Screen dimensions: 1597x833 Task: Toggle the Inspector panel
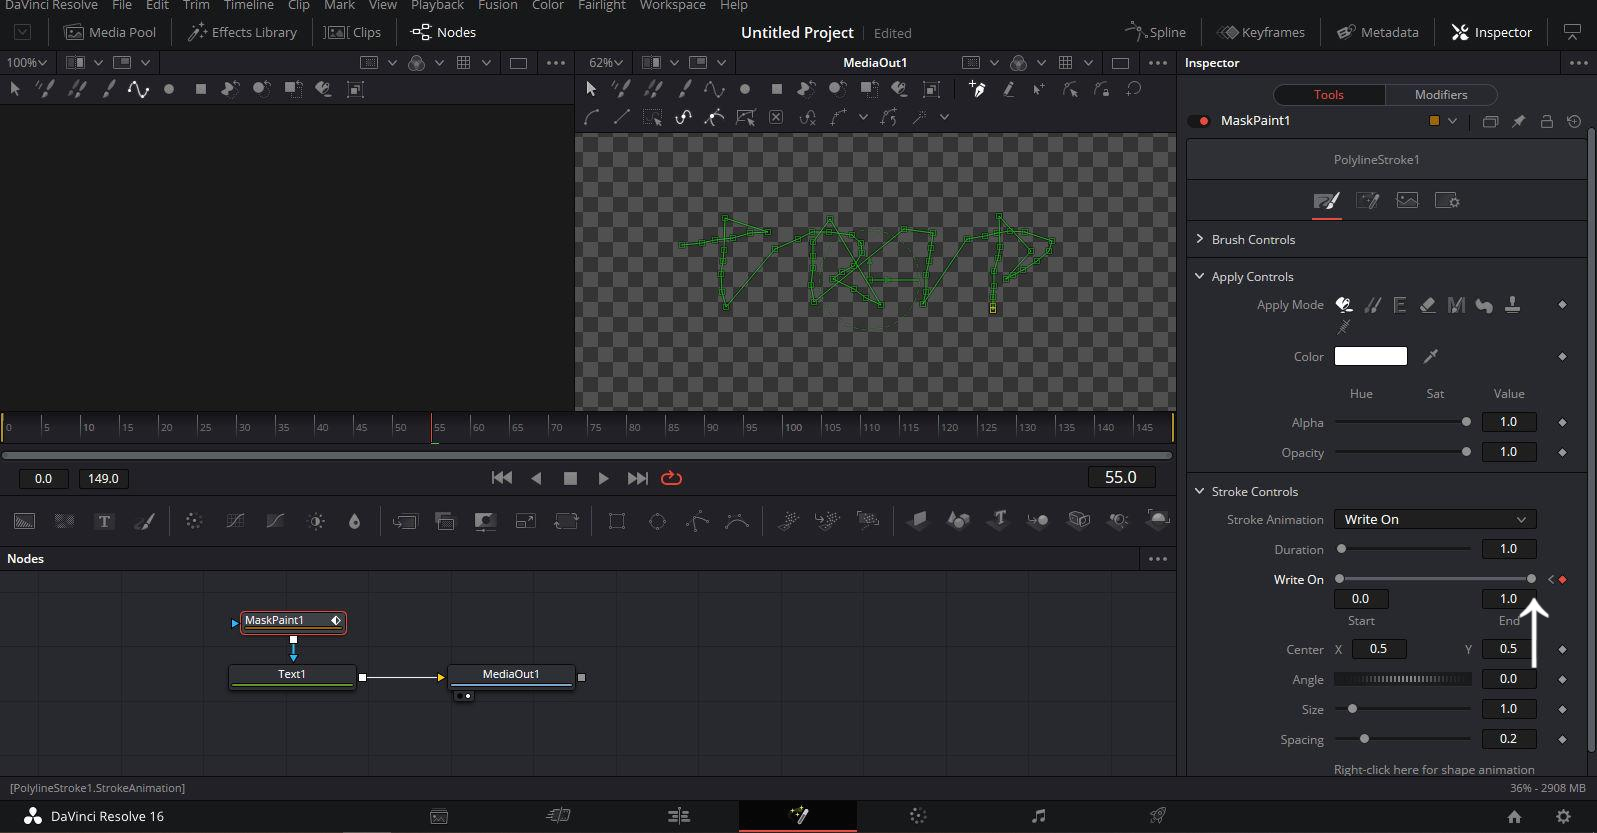coord(1491,32)
